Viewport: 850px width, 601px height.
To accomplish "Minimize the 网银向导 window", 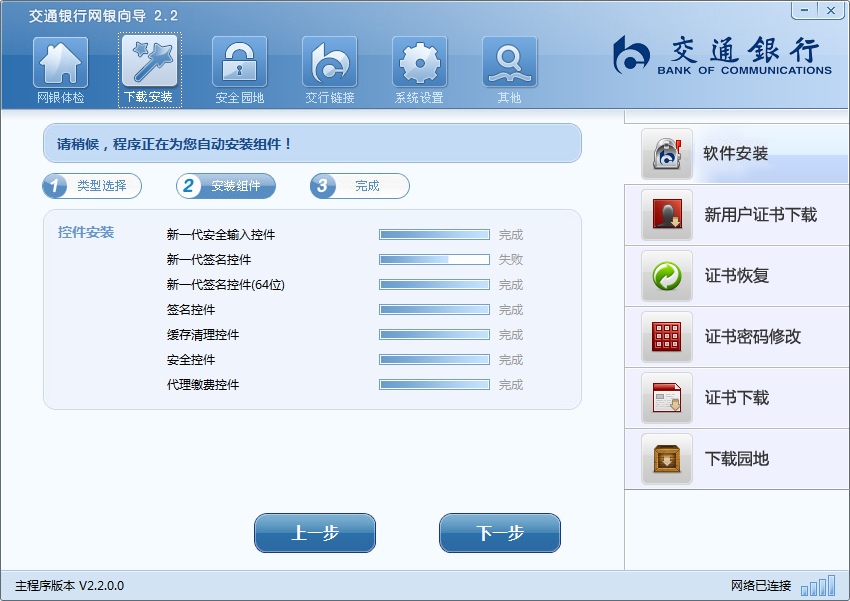I will (804, 10).
